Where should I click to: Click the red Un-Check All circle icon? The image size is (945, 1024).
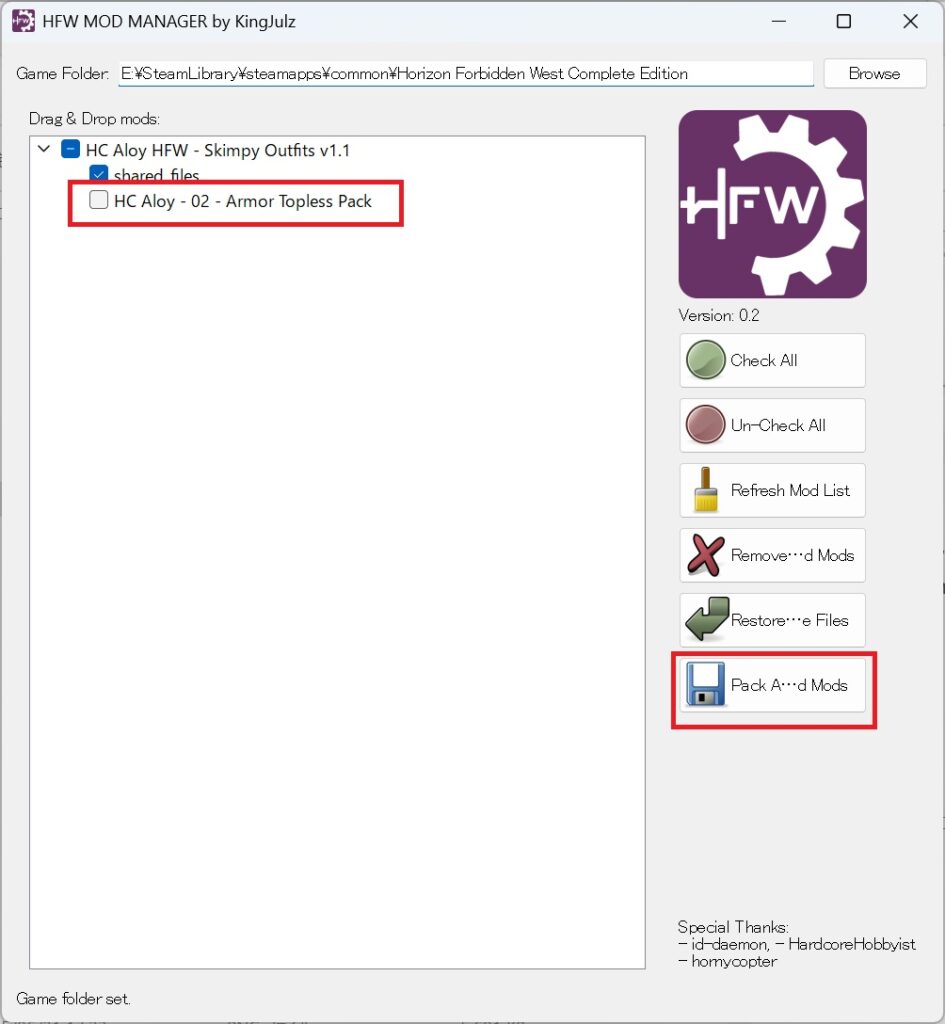[x=705, y=424]
